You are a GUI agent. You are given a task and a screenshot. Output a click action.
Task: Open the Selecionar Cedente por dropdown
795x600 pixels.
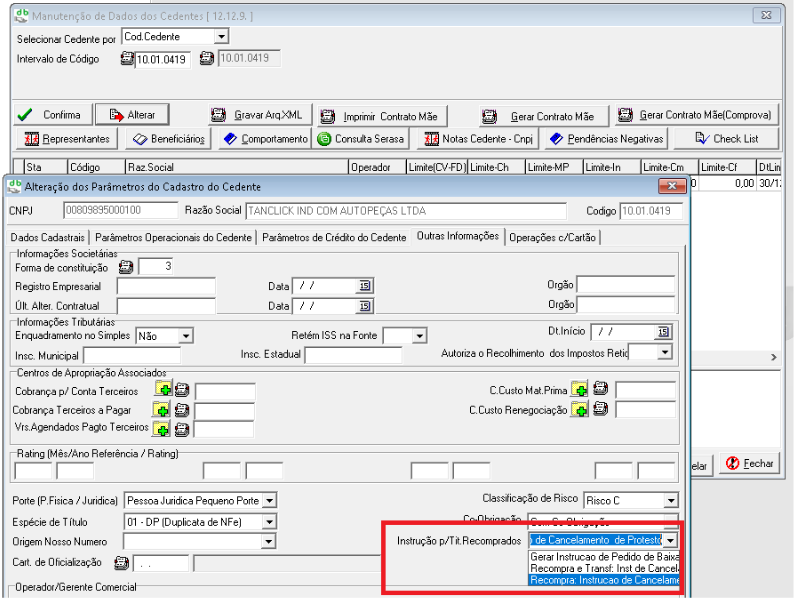click(x=221, y=36)
